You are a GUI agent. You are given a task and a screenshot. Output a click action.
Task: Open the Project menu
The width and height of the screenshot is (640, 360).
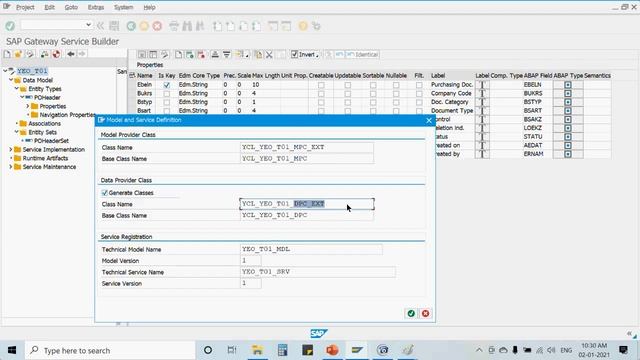25,7
